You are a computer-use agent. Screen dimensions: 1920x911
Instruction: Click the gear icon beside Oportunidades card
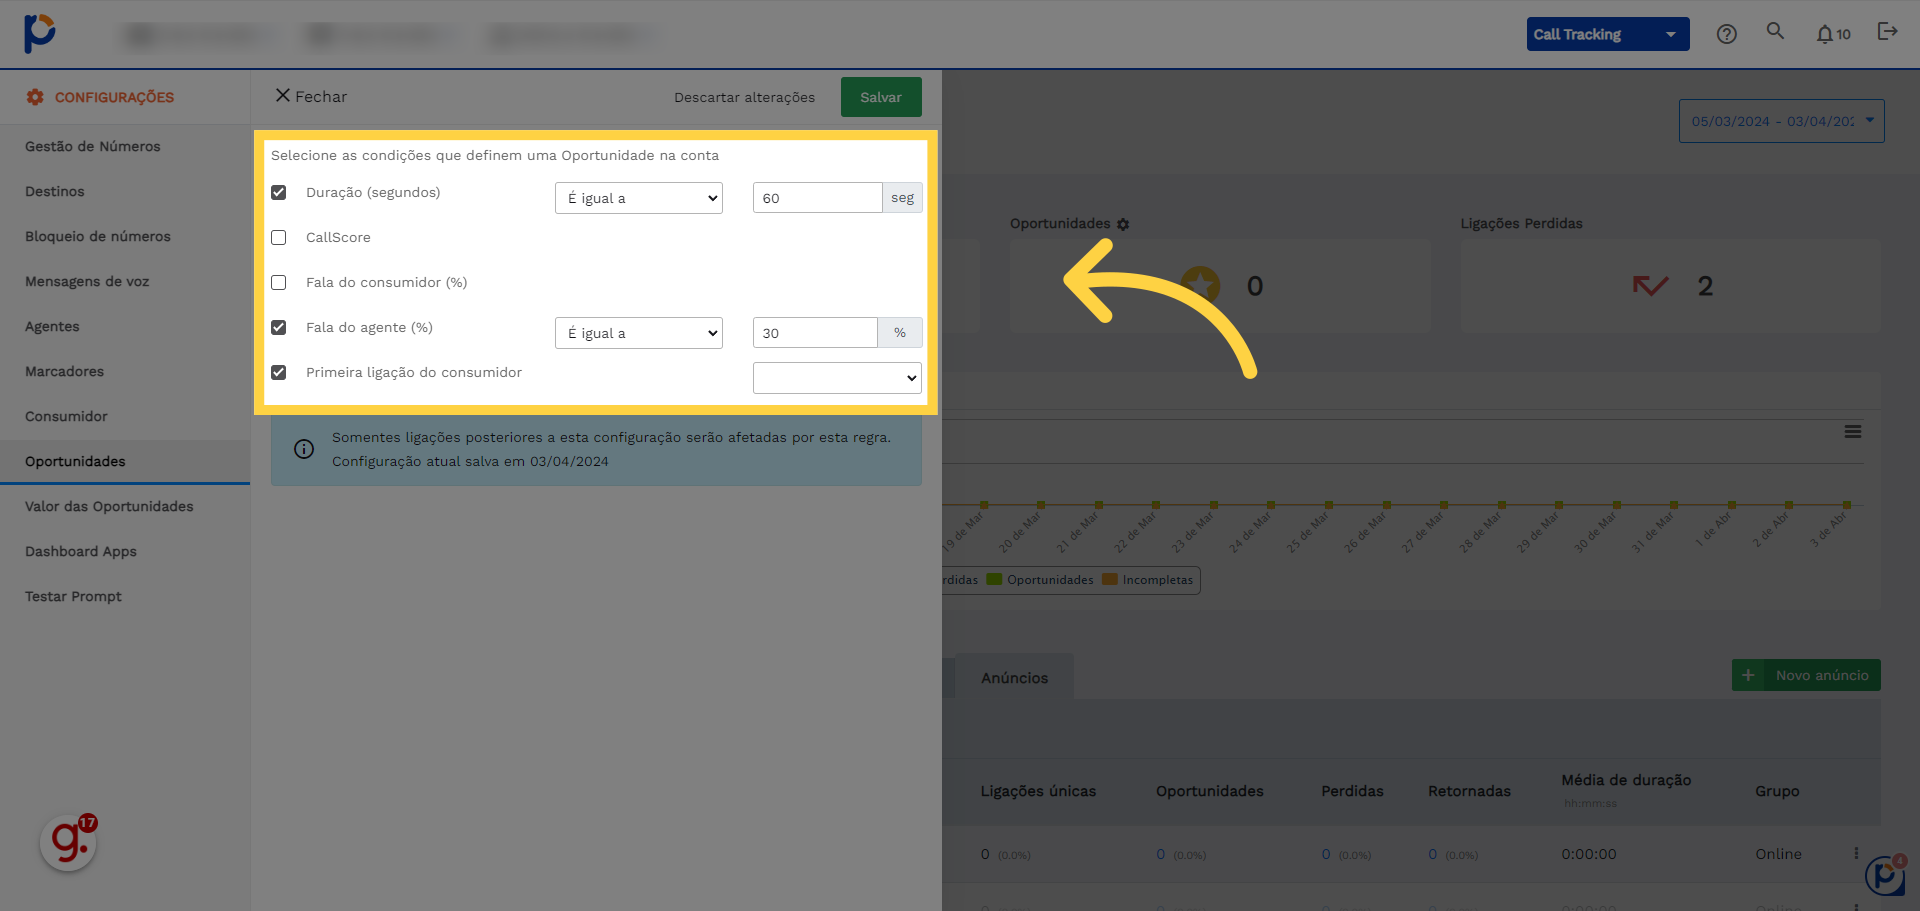coord(1123,224)
